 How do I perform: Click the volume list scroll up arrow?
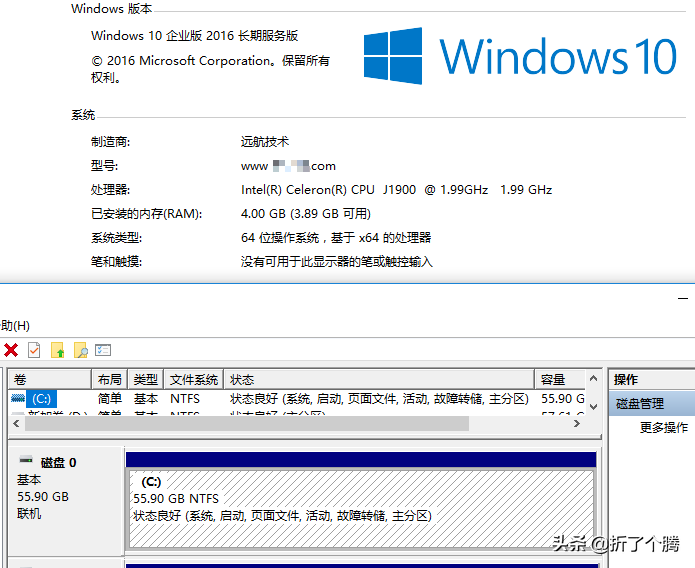(593, 379)
